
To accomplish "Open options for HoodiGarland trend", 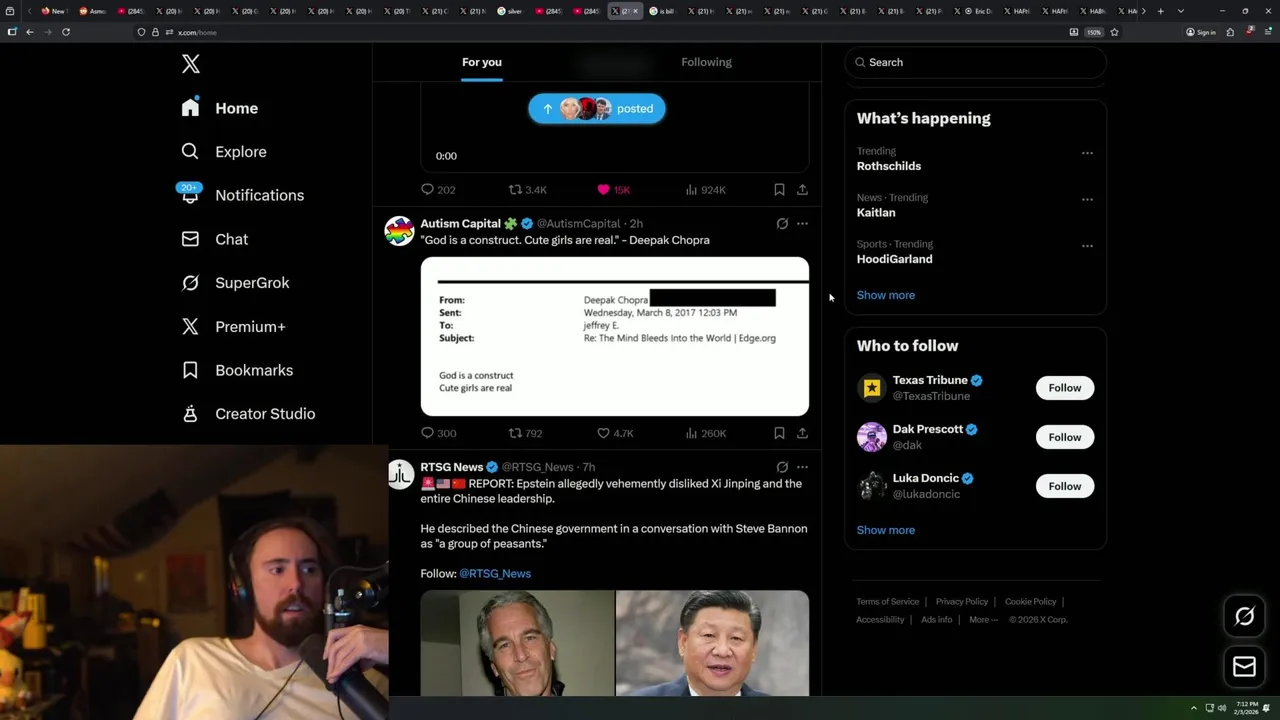I will 1087,246.
